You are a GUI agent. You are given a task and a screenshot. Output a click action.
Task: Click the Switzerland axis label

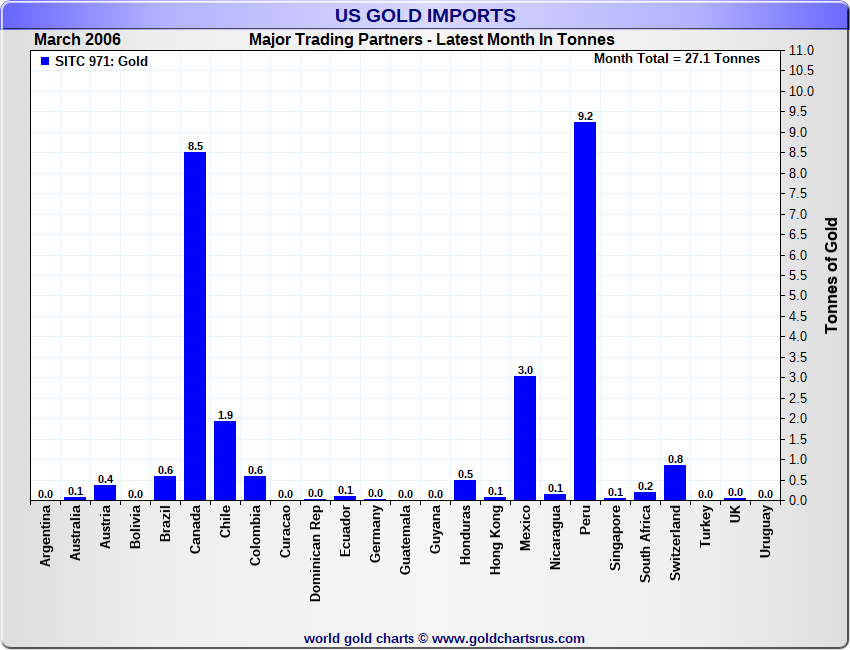point(675,543)
